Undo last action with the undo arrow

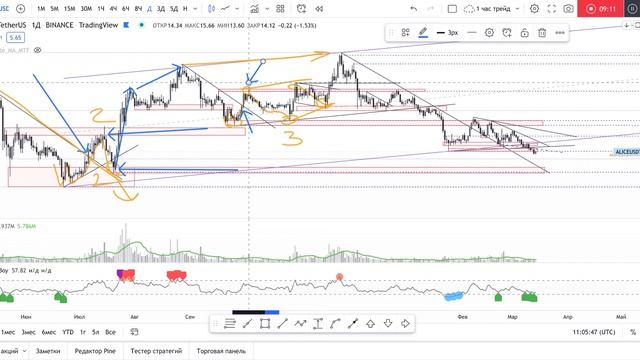pyautogui.click(x=413, y=9)
